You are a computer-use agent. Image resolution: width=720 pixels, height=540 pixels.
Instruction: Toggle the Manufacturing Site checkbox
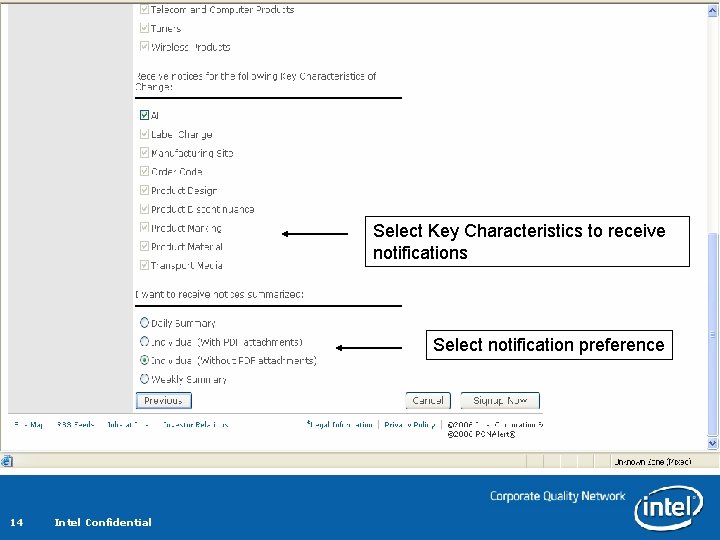[x=144, y=152]
